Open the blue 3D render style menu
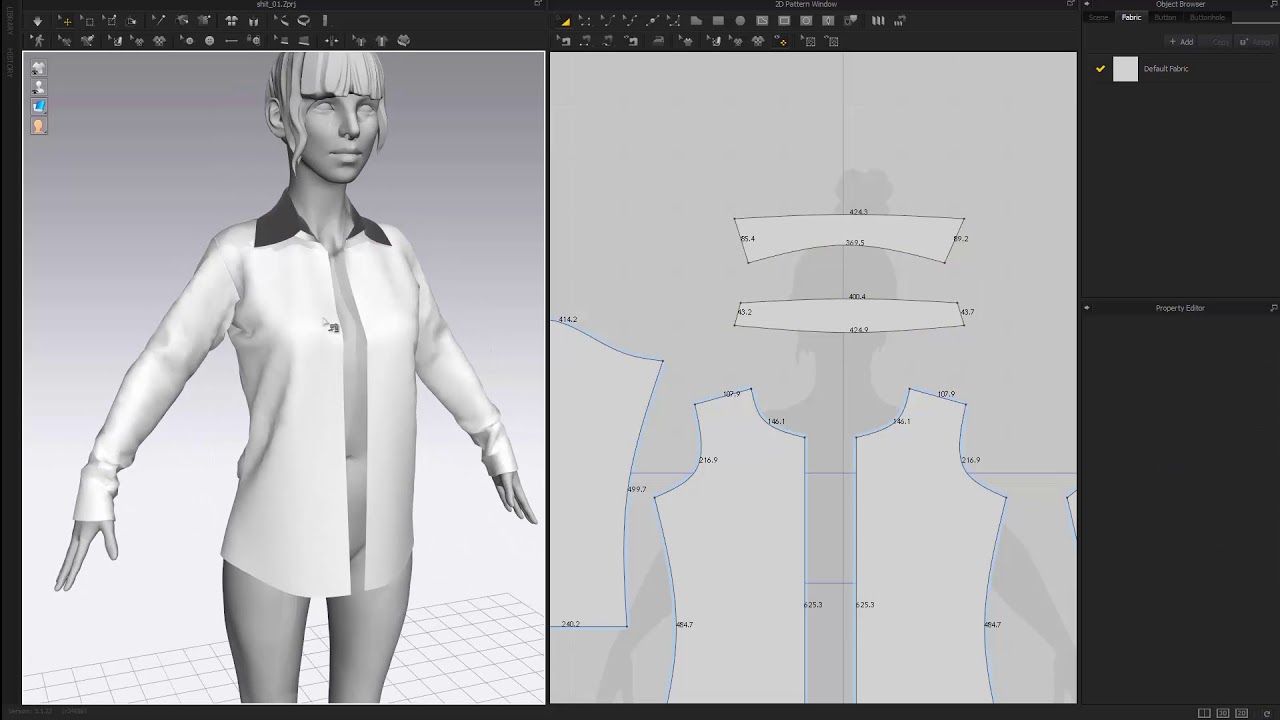This screenshot has height=720, width=1280. tap(38, 106)
